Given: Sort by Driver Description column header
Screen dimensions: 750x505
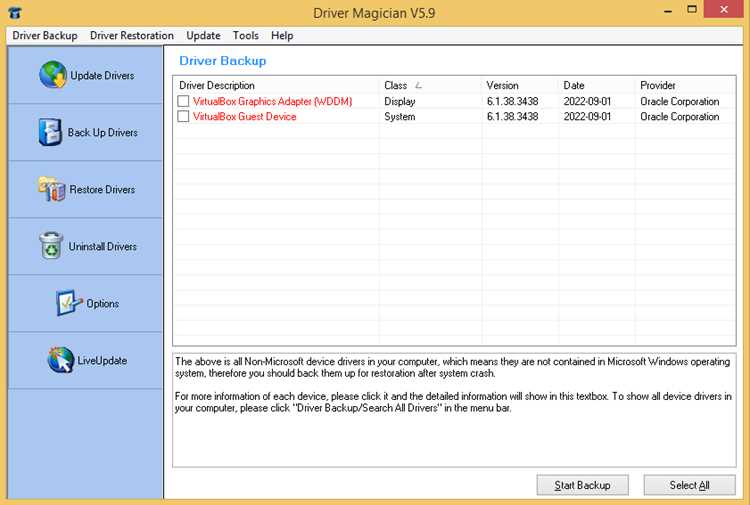Looking at the screenshot, I should coord(276,85).
